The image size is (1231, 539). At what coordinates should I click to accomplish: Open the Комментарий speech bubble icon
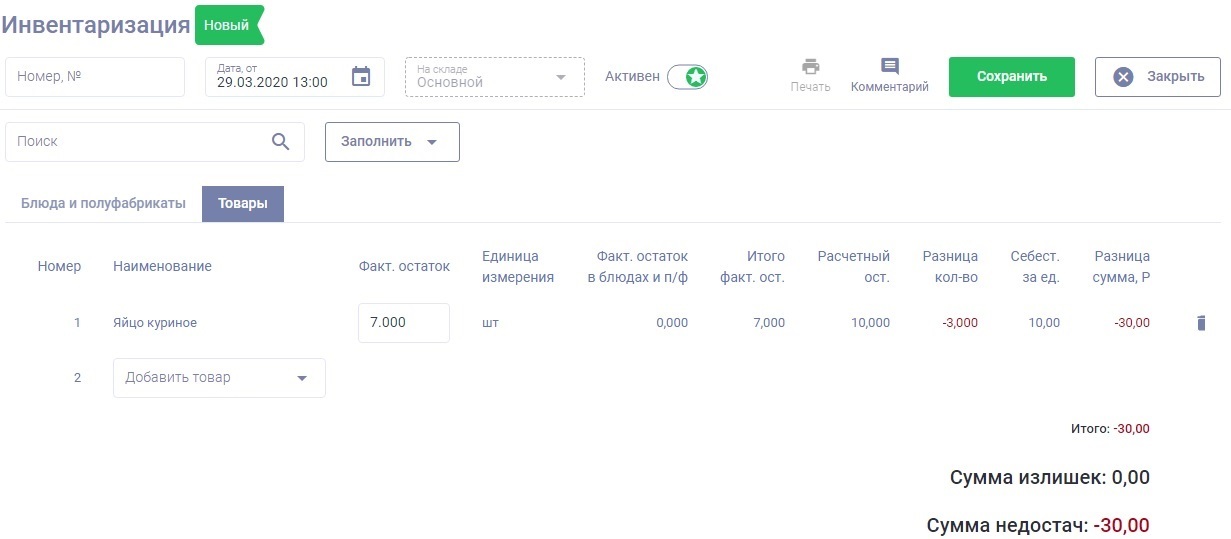pyautogui.click(x=889, y=67)
